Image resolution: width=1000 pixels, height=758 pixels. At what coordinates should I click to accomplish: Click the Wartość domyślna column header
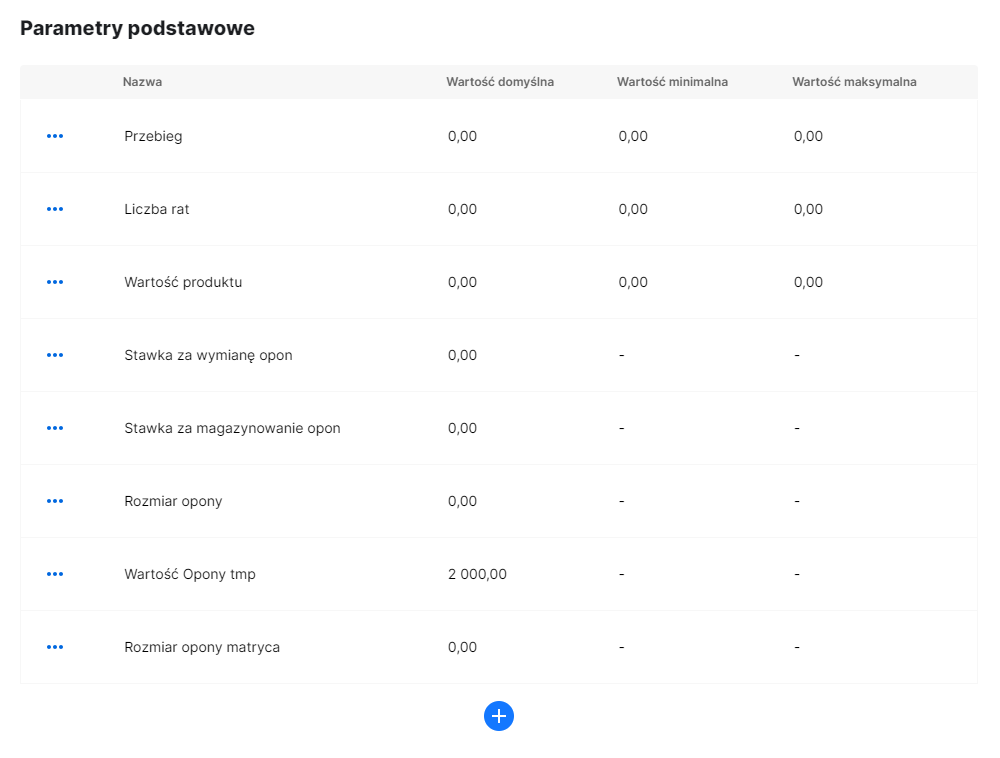[x=500, y=82]
